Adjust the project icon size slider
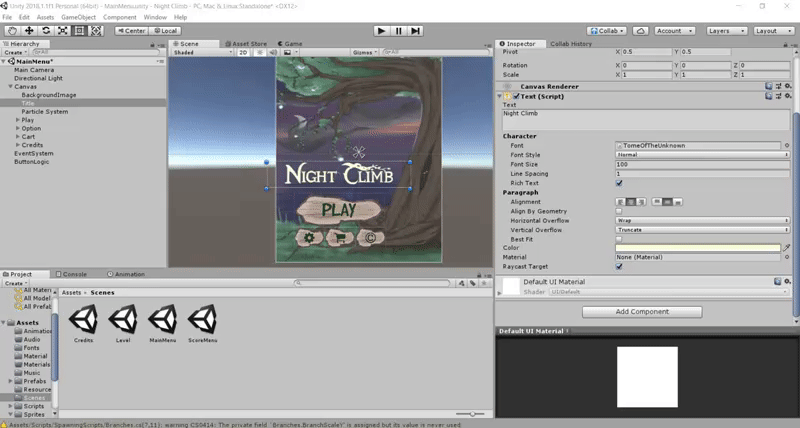The height and width of the screenshot is (428, 800). pos(470,414)
